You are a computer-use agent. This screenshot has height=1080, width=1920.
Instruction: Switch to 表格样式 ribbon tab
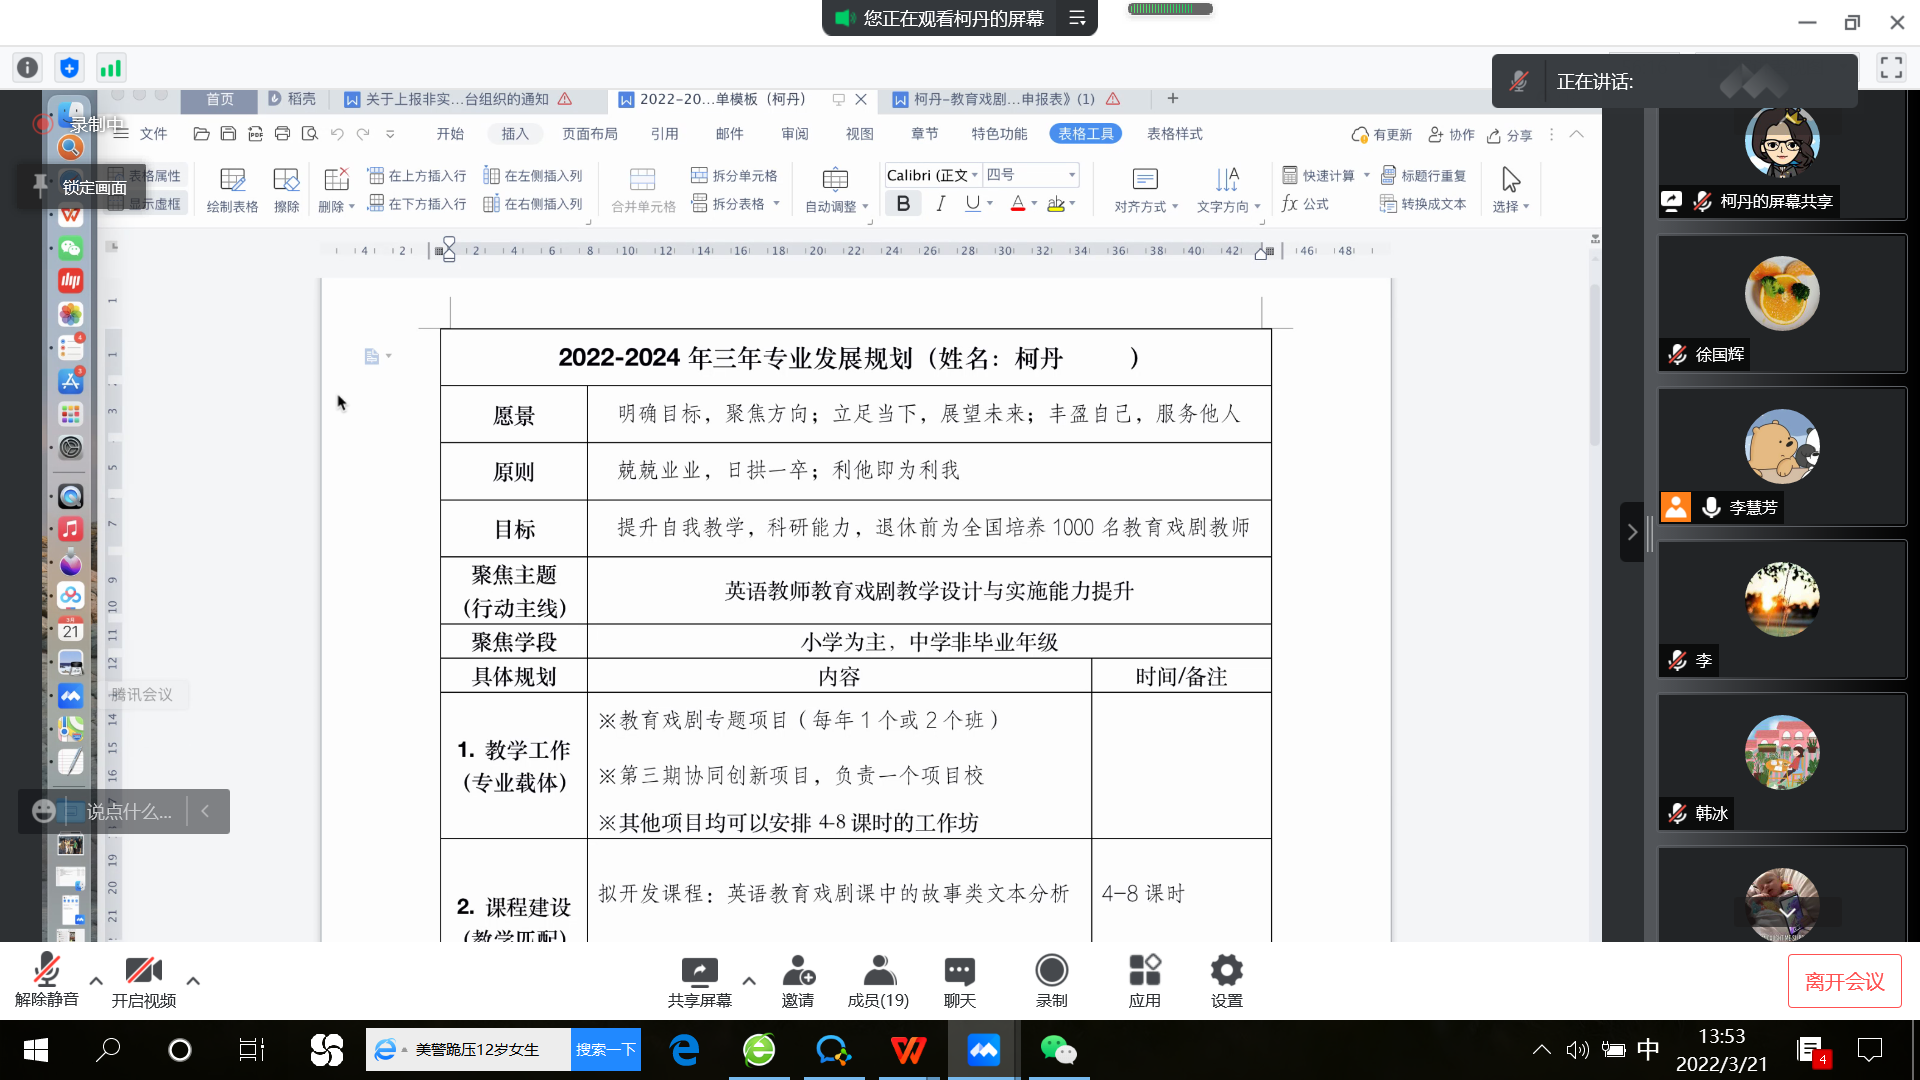coord(1174,134)
